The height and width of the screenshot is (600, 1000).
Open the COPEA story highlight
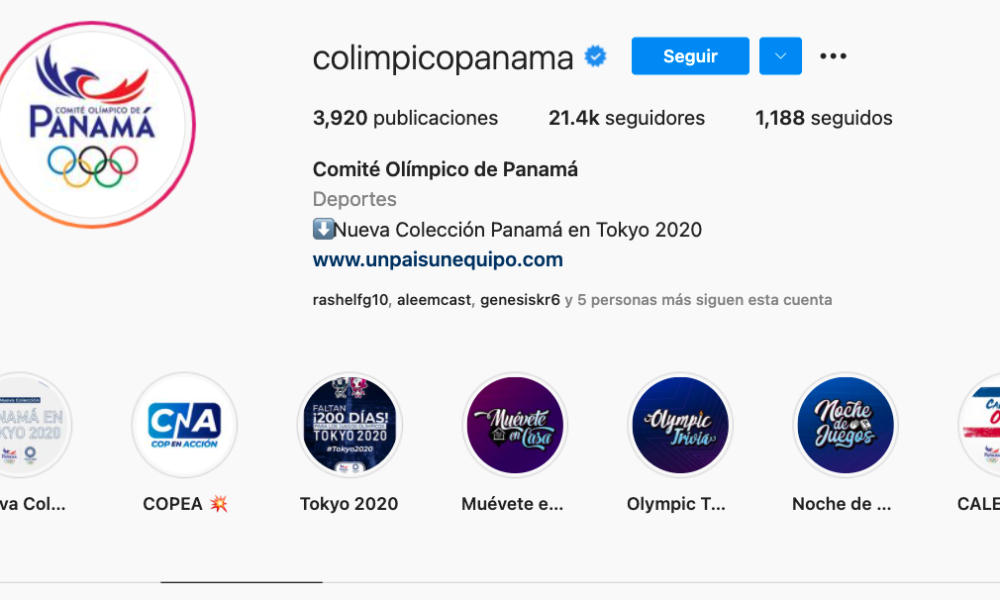[x=184, y=425]
